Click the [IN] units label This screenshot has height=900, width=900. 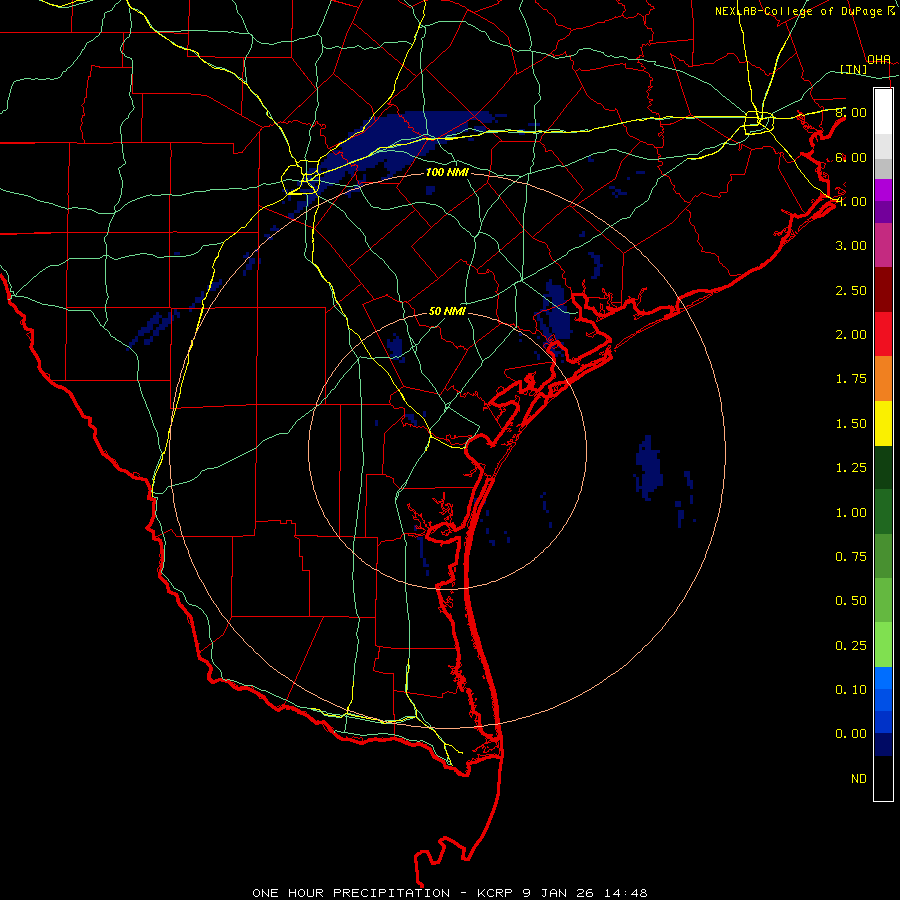[x=854, y=69]
